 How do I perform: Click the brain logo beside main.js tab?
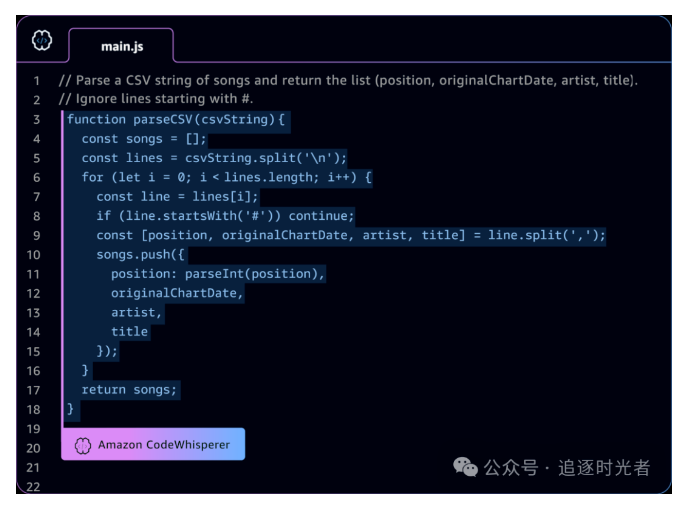tap(42, 41)
